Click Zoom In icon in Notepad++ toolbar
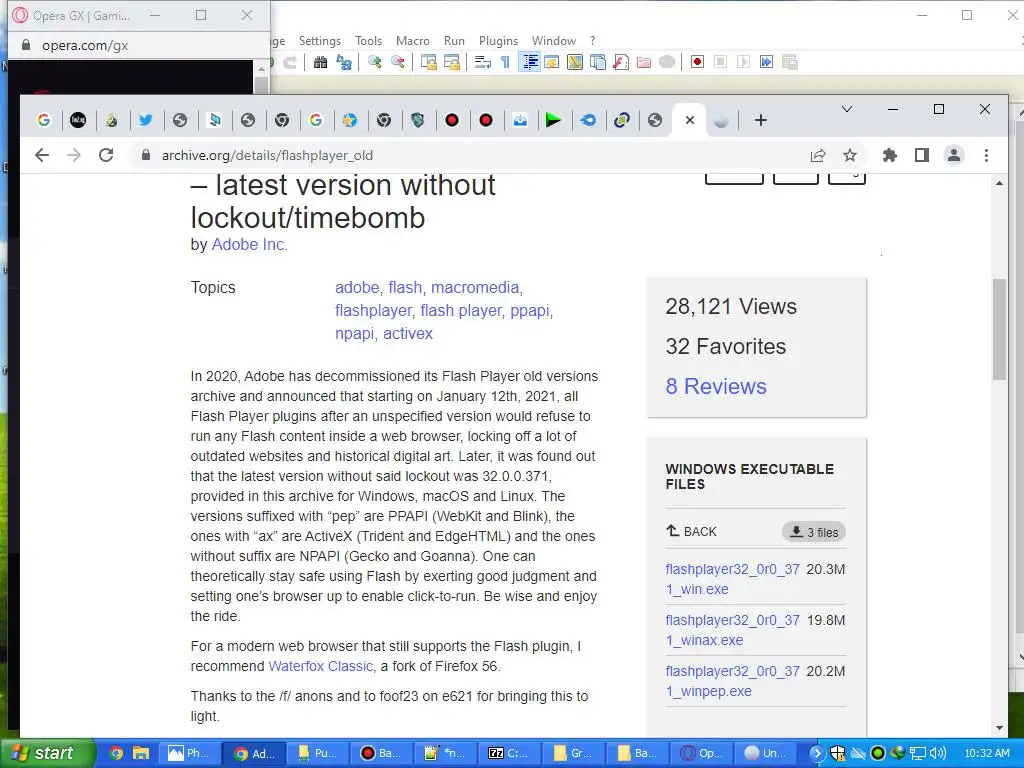The image size is (1024, 768). [x=375, y=62]
